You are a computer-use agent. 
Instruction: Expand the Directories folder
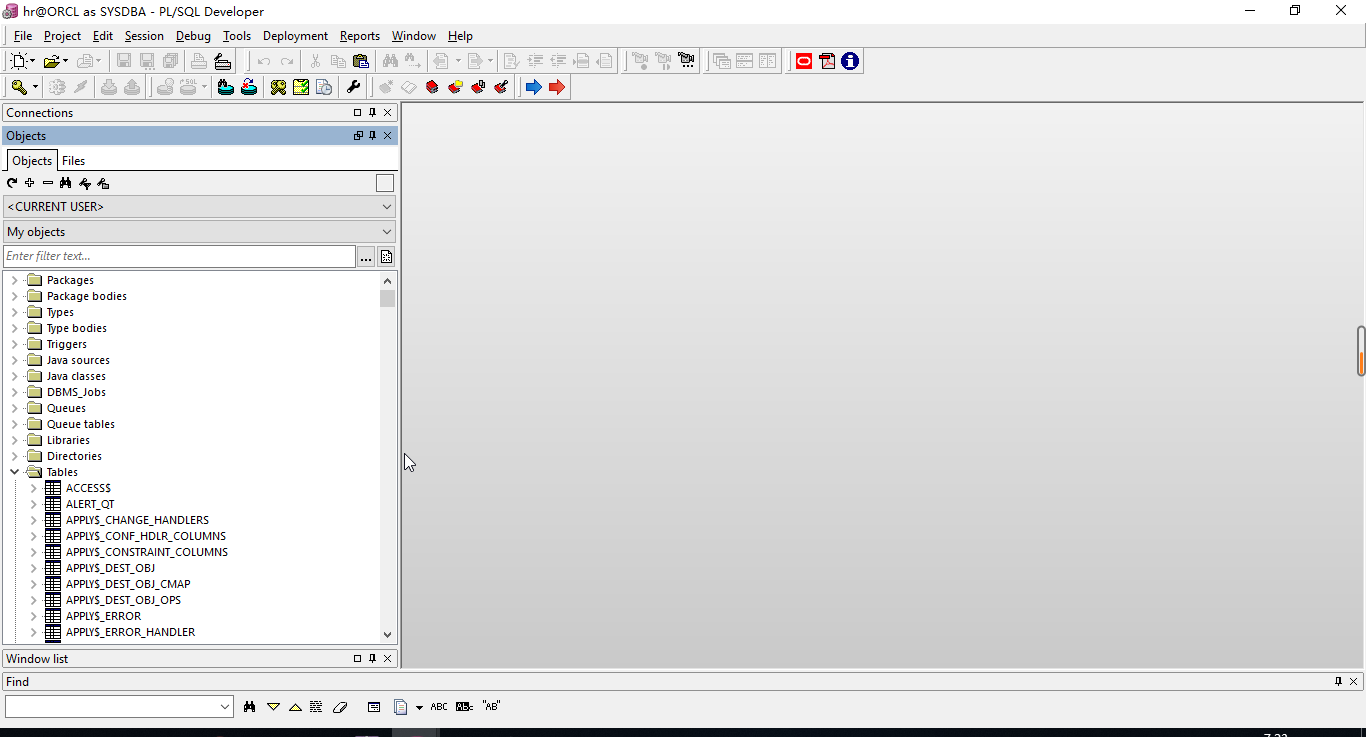pyautogui.click(x=15, y=456)
